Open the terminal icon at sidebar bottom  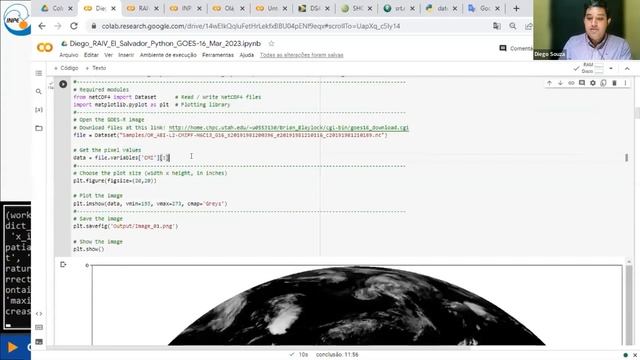(x=39, y=342)
